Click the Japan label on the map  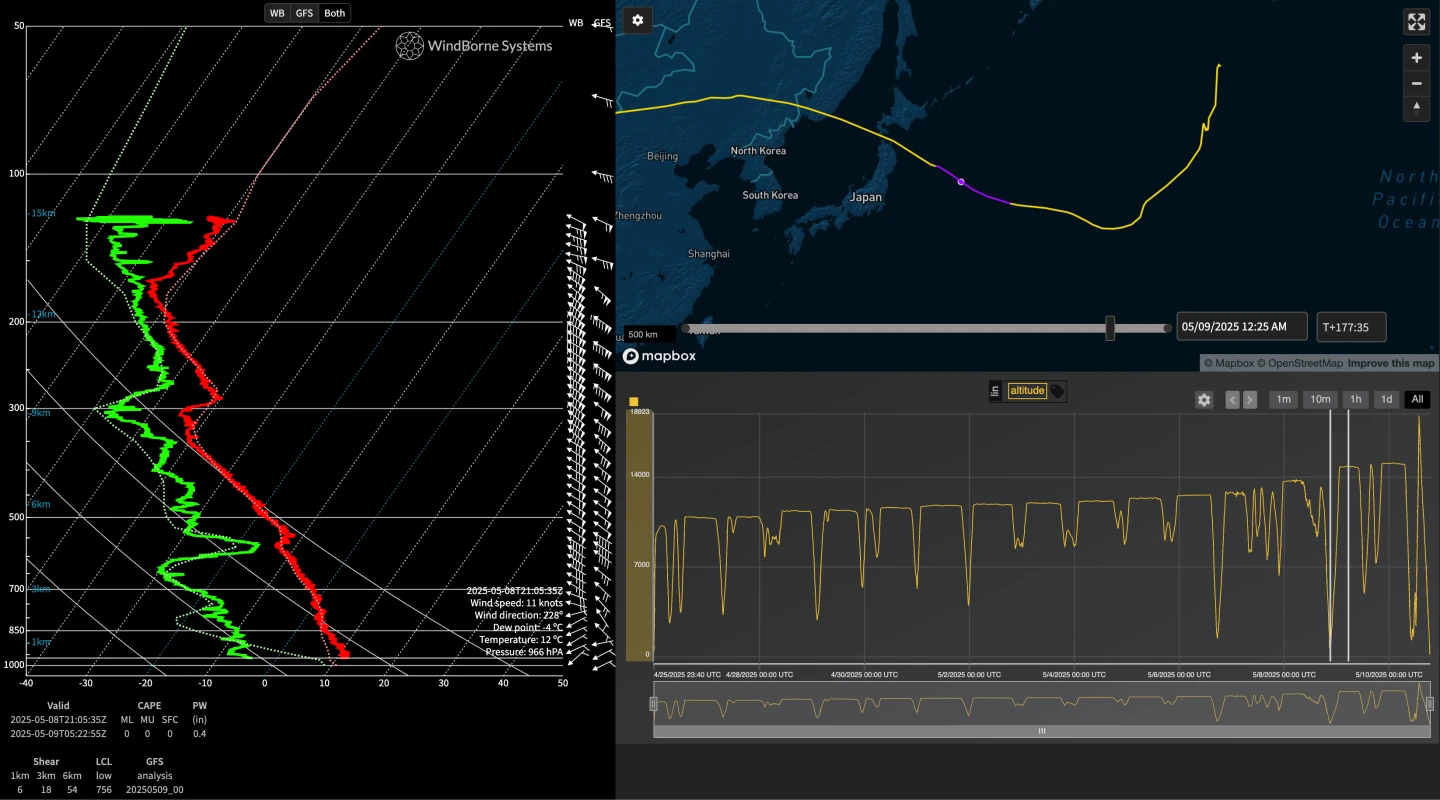[x=866, y=198]
